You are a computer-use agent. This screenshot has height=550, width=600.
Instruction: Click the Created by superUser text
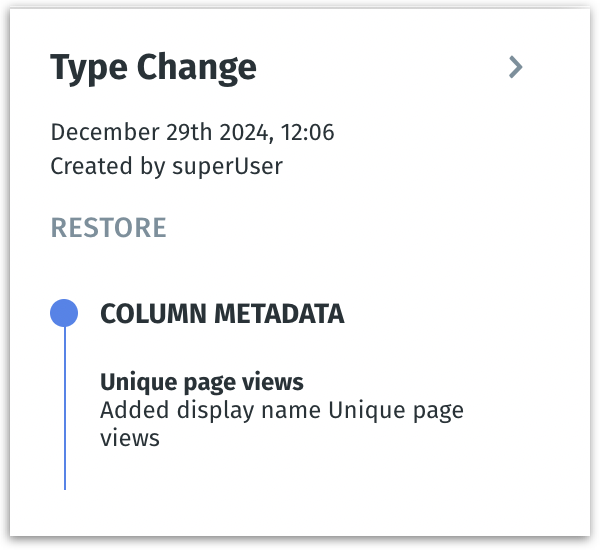click(x=166, y=166)
